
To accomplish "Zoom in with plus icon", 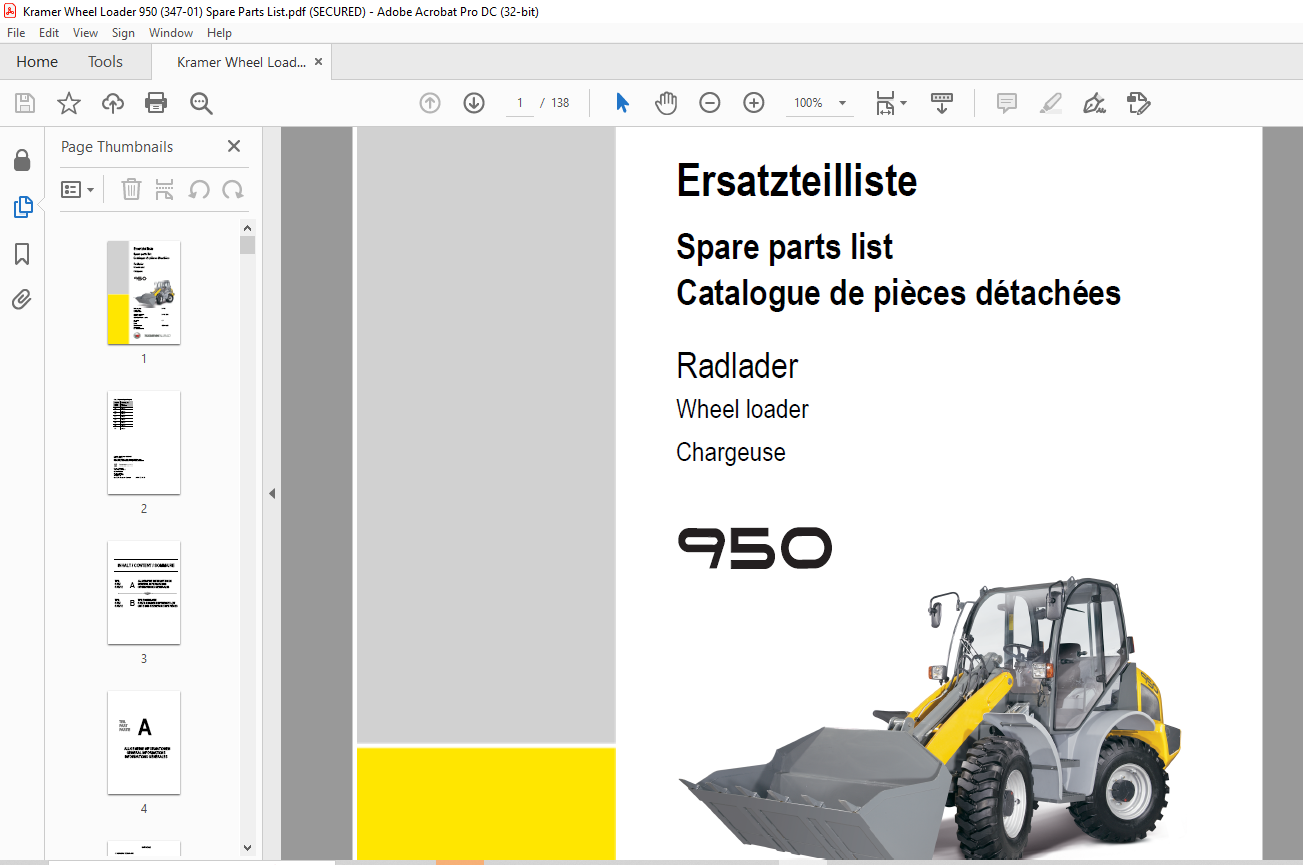I will pos(754,103).
